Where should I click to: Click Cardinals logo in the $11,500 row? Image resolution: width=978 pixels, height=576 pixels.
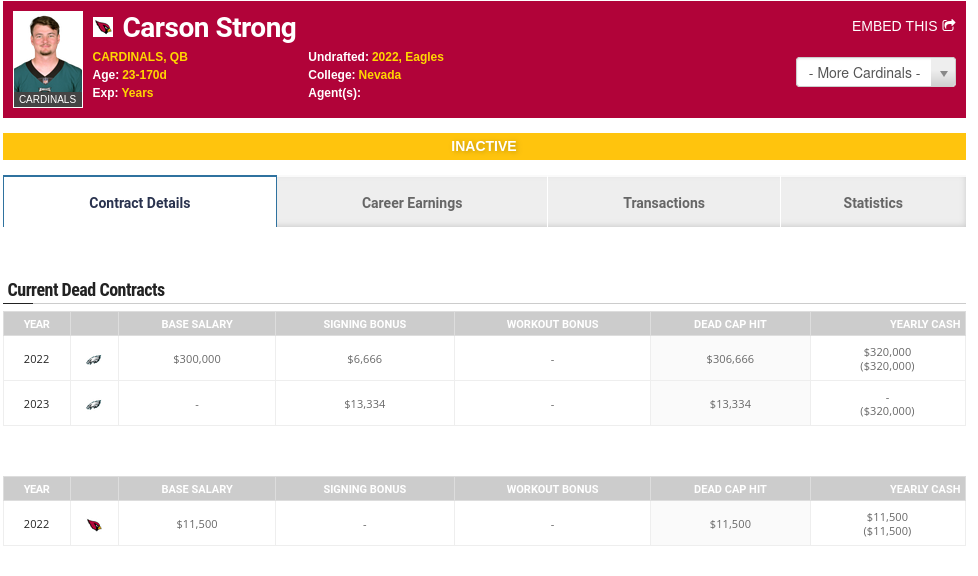(x=94, y=524)
